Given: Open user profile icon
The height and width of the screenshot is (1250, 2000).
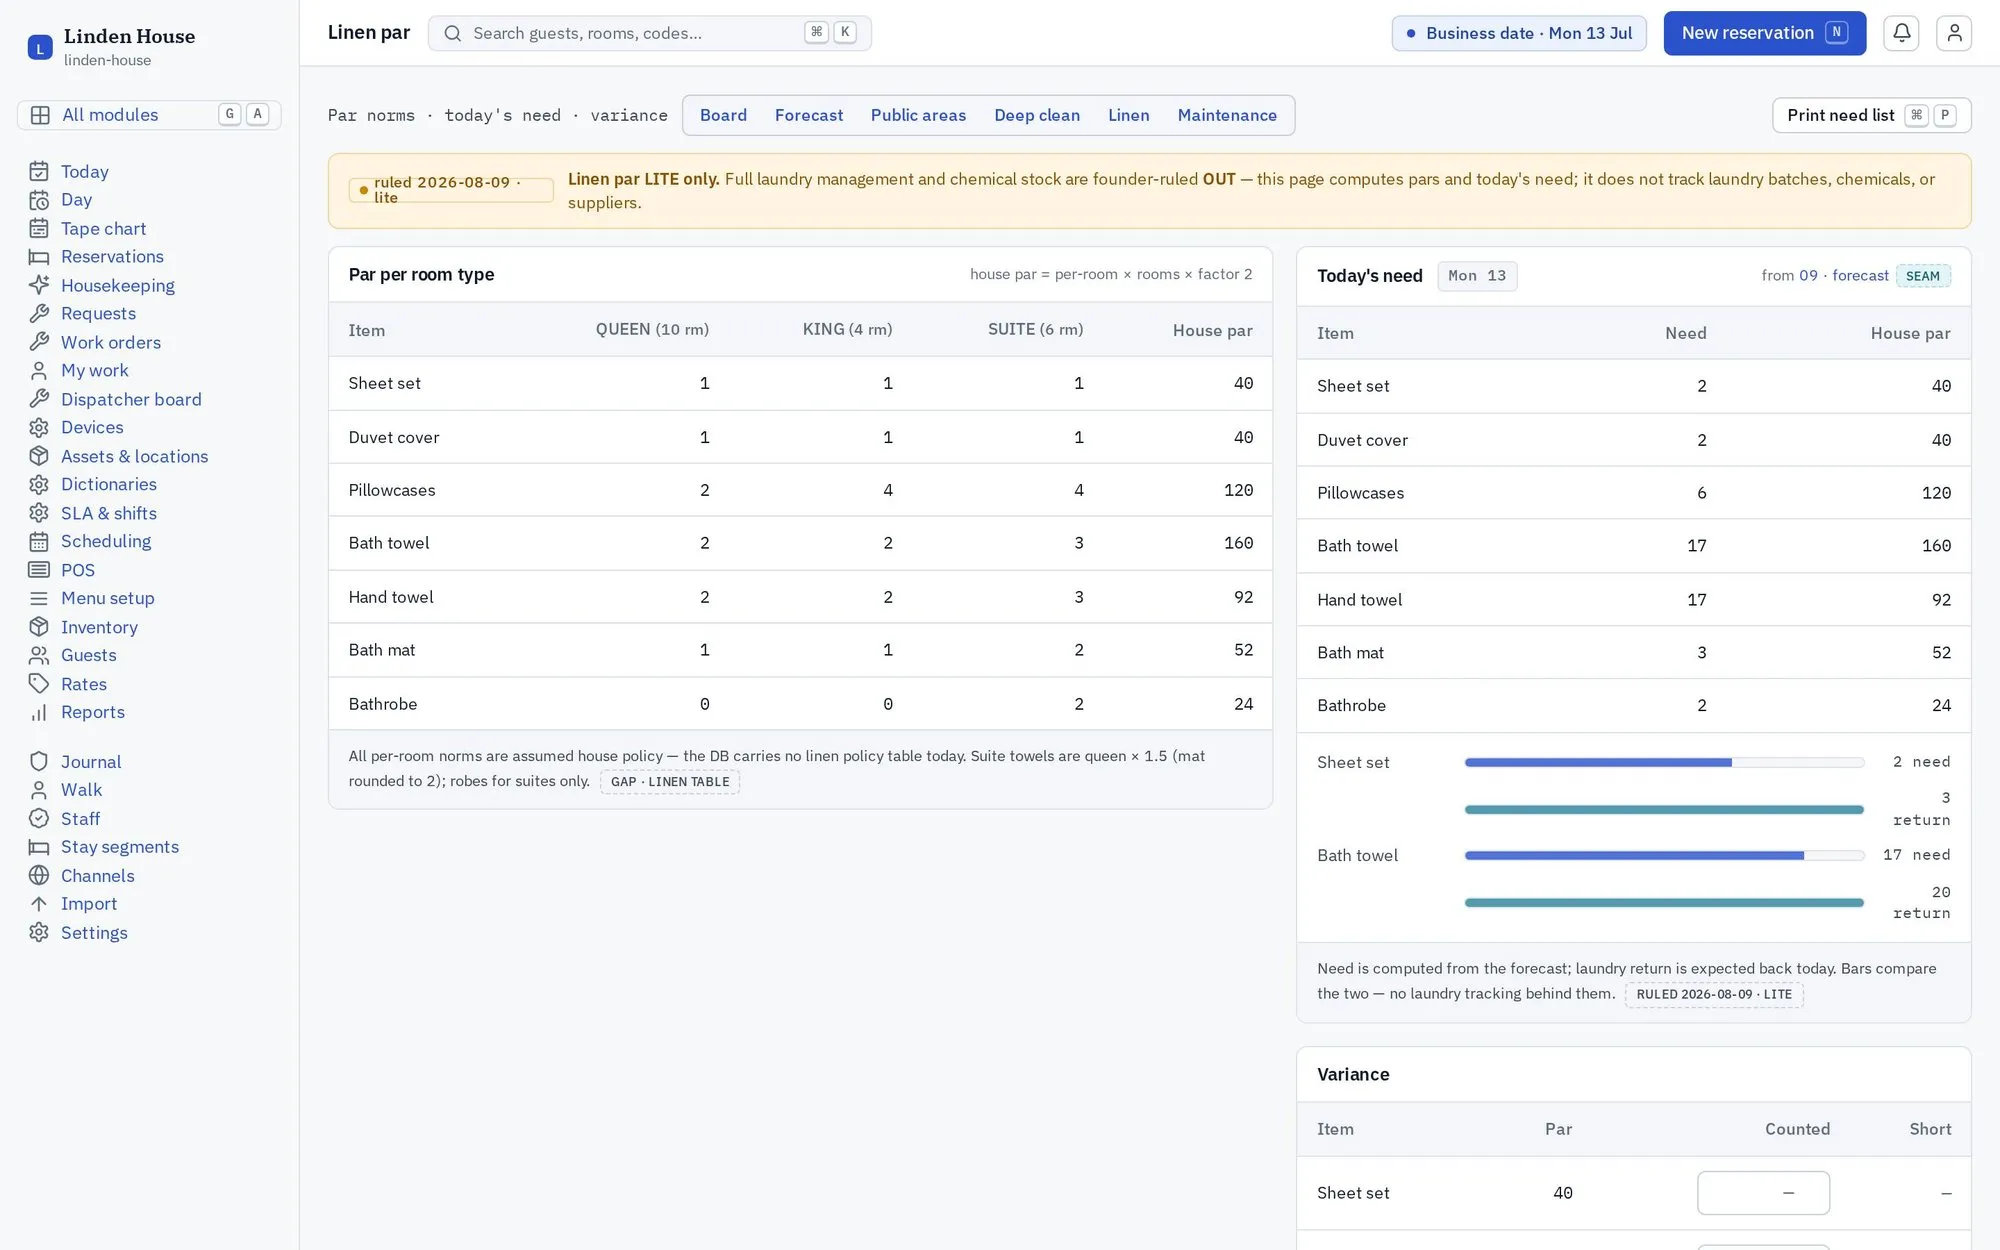Looking at the screenshot, I should tap(1954, 33).
